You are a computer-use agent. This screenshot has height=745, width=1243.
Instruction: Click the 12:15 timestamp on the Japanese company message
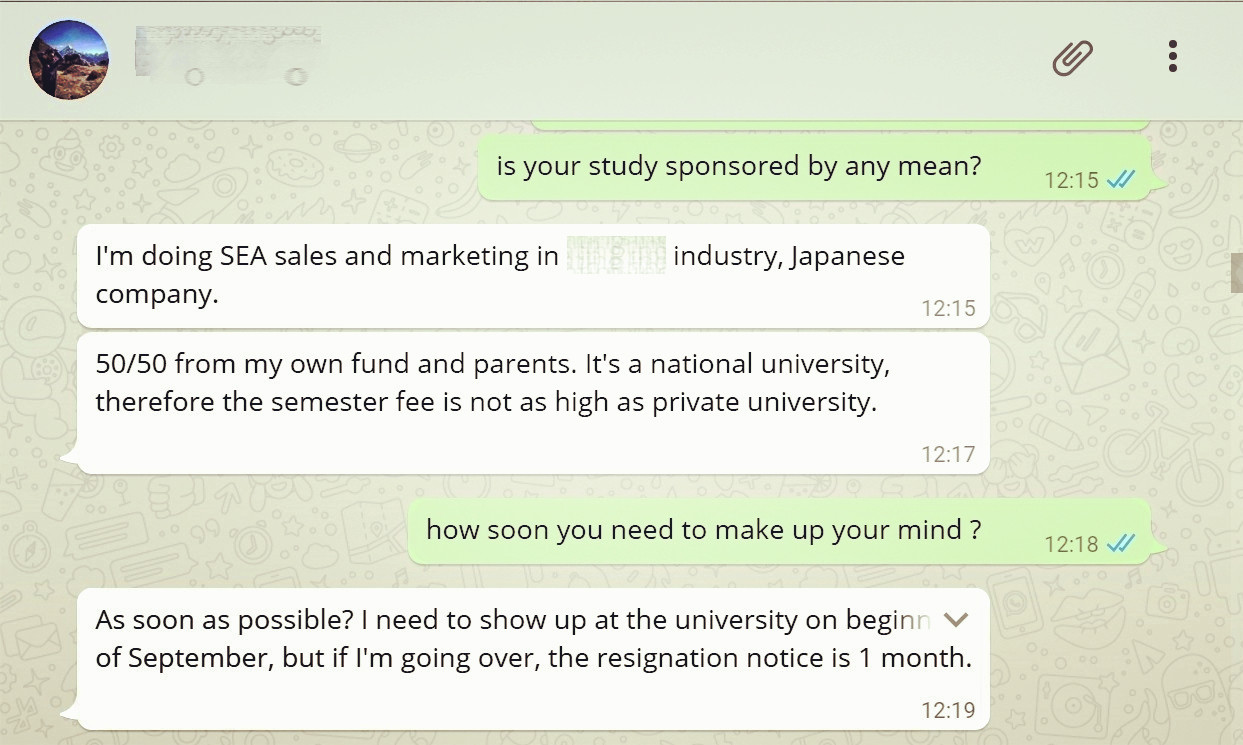pyautogui.click(x=947, y=309)
